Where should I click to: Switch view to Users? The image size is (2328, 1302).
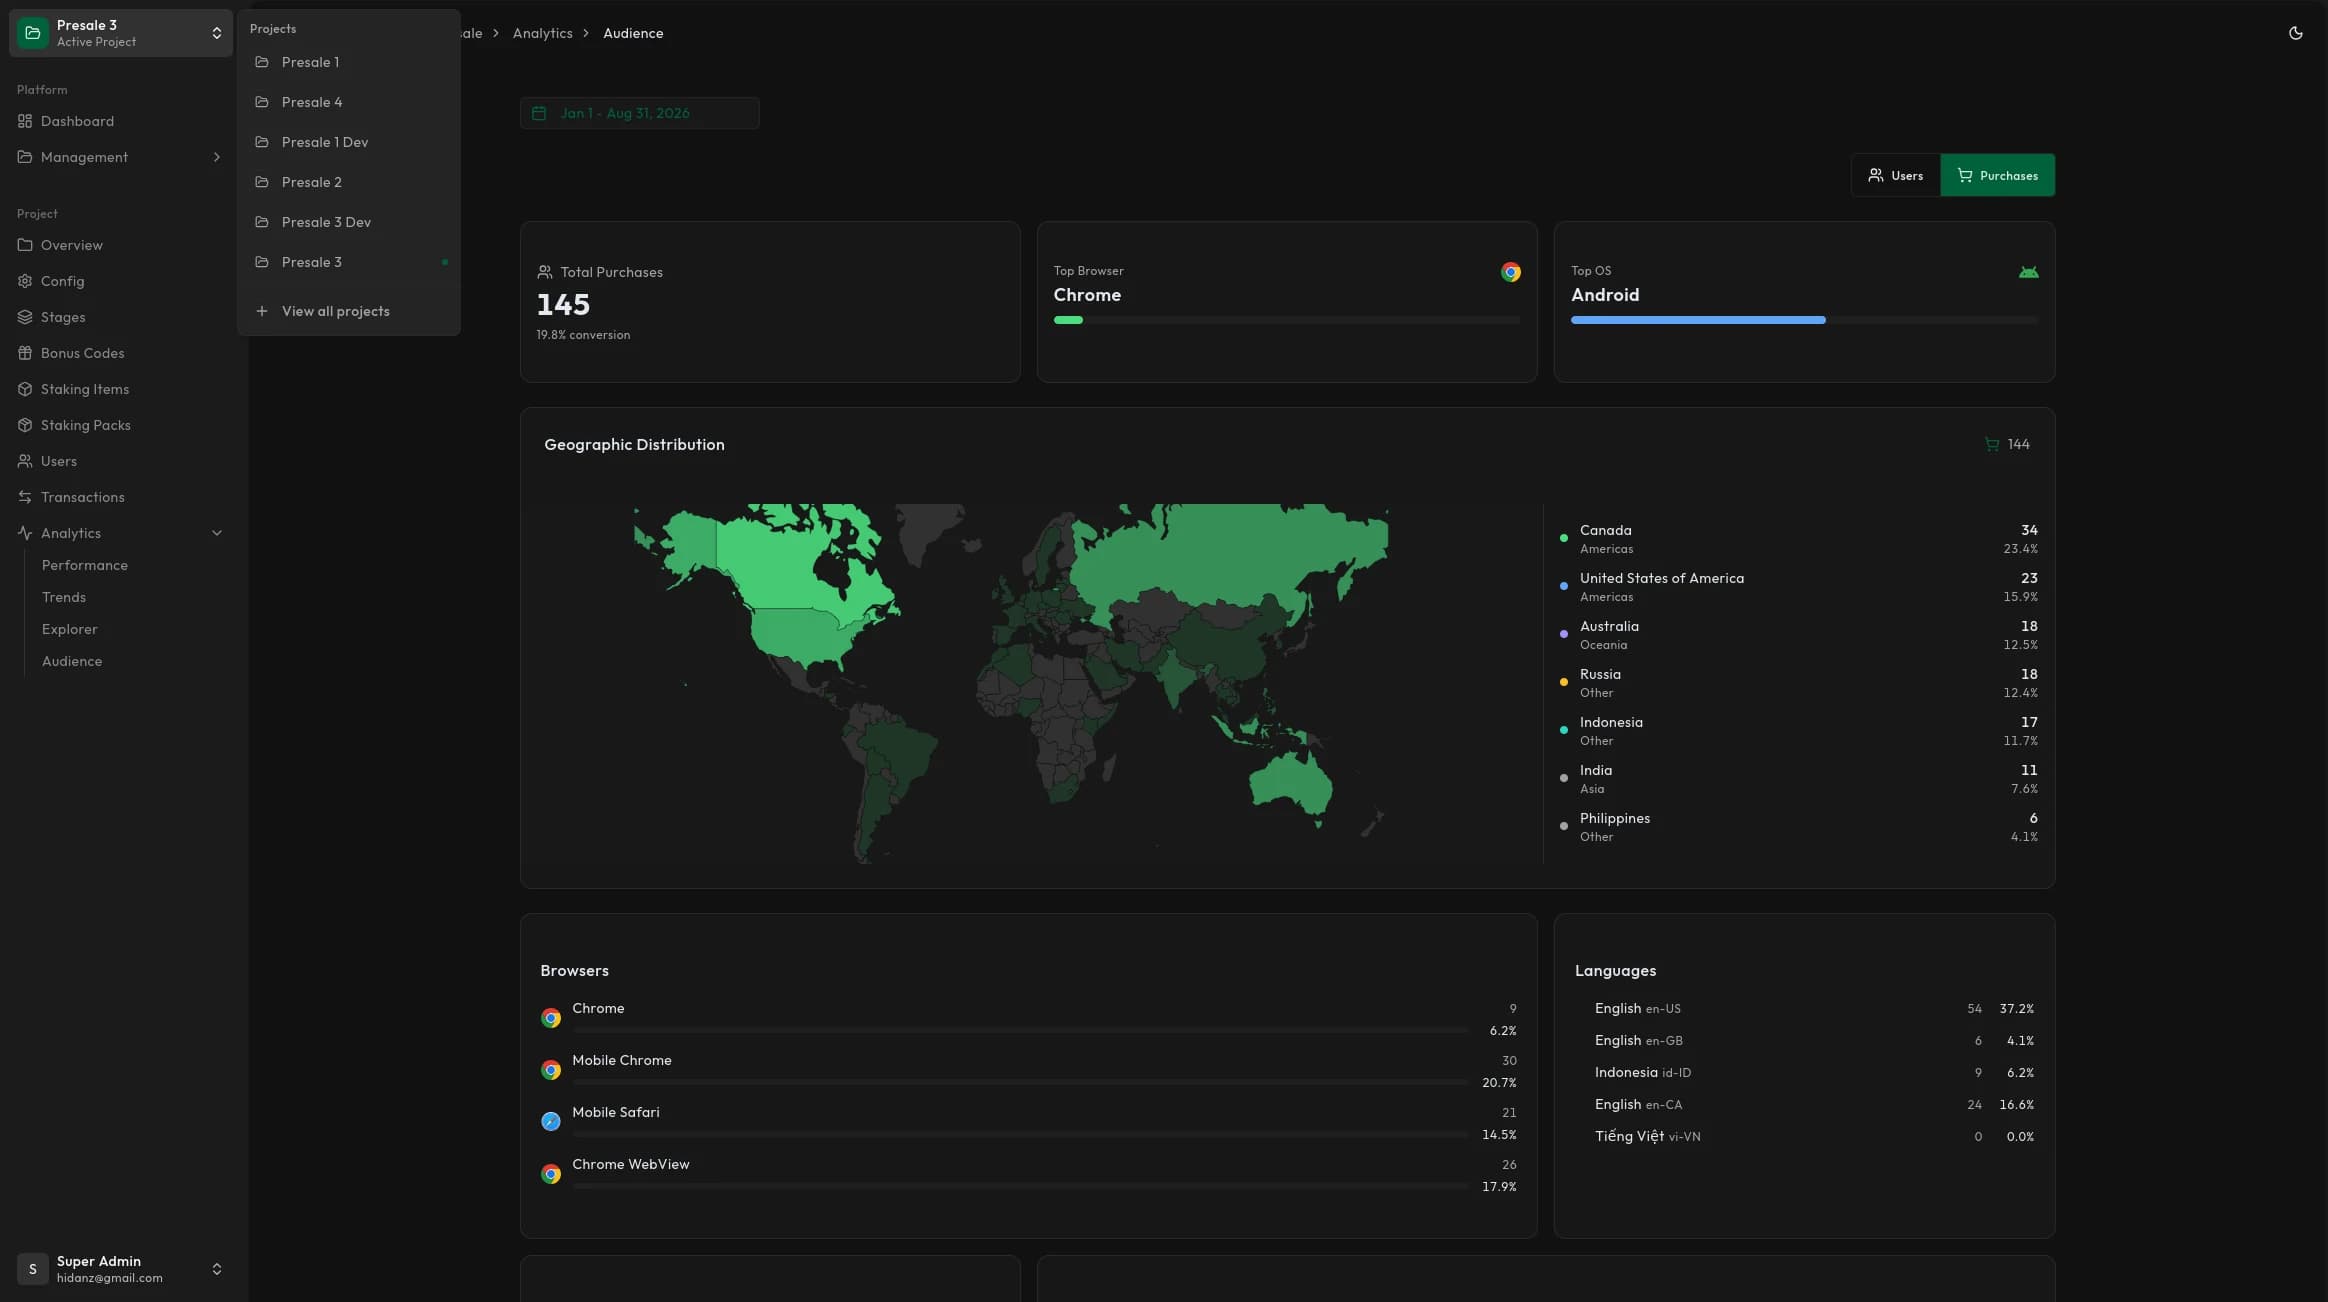click(x=1896, y=175)
